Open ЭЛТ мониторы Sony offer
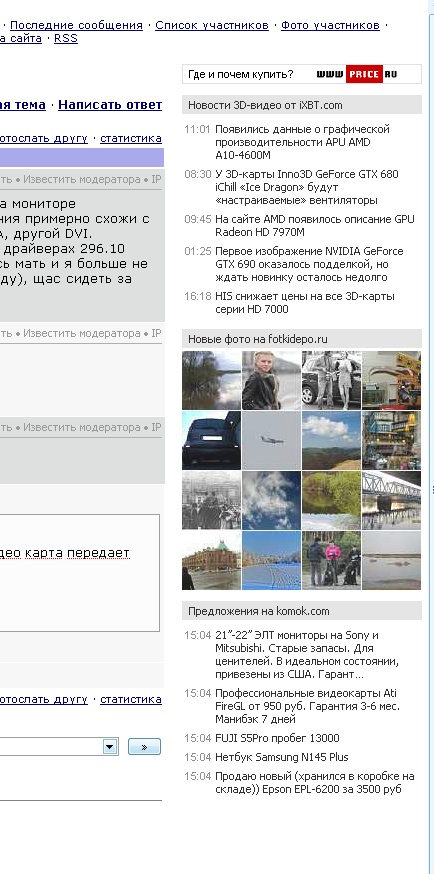 pyautogui.click(x=306, y=655)
